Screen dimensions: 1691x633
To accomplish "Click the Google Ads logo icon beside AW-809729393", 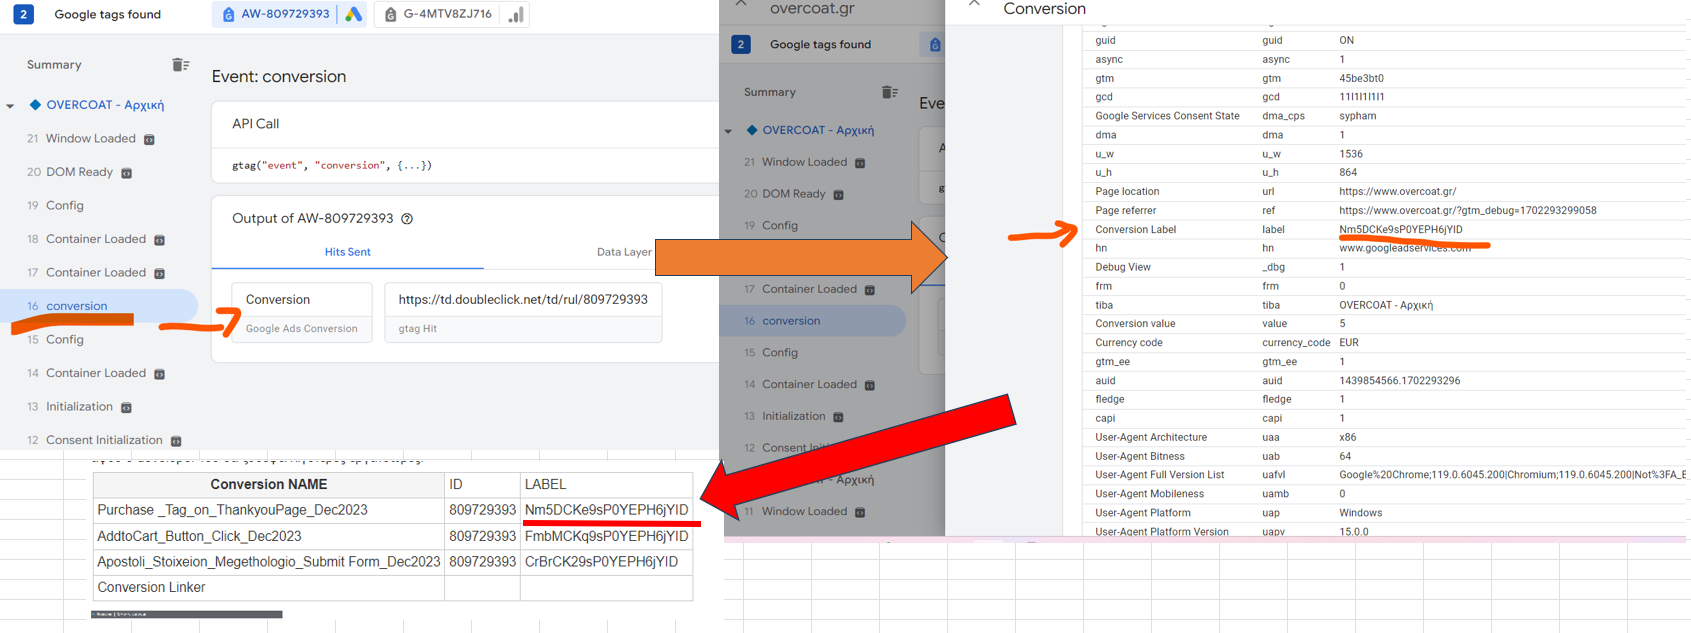I will tap(353, 14).
